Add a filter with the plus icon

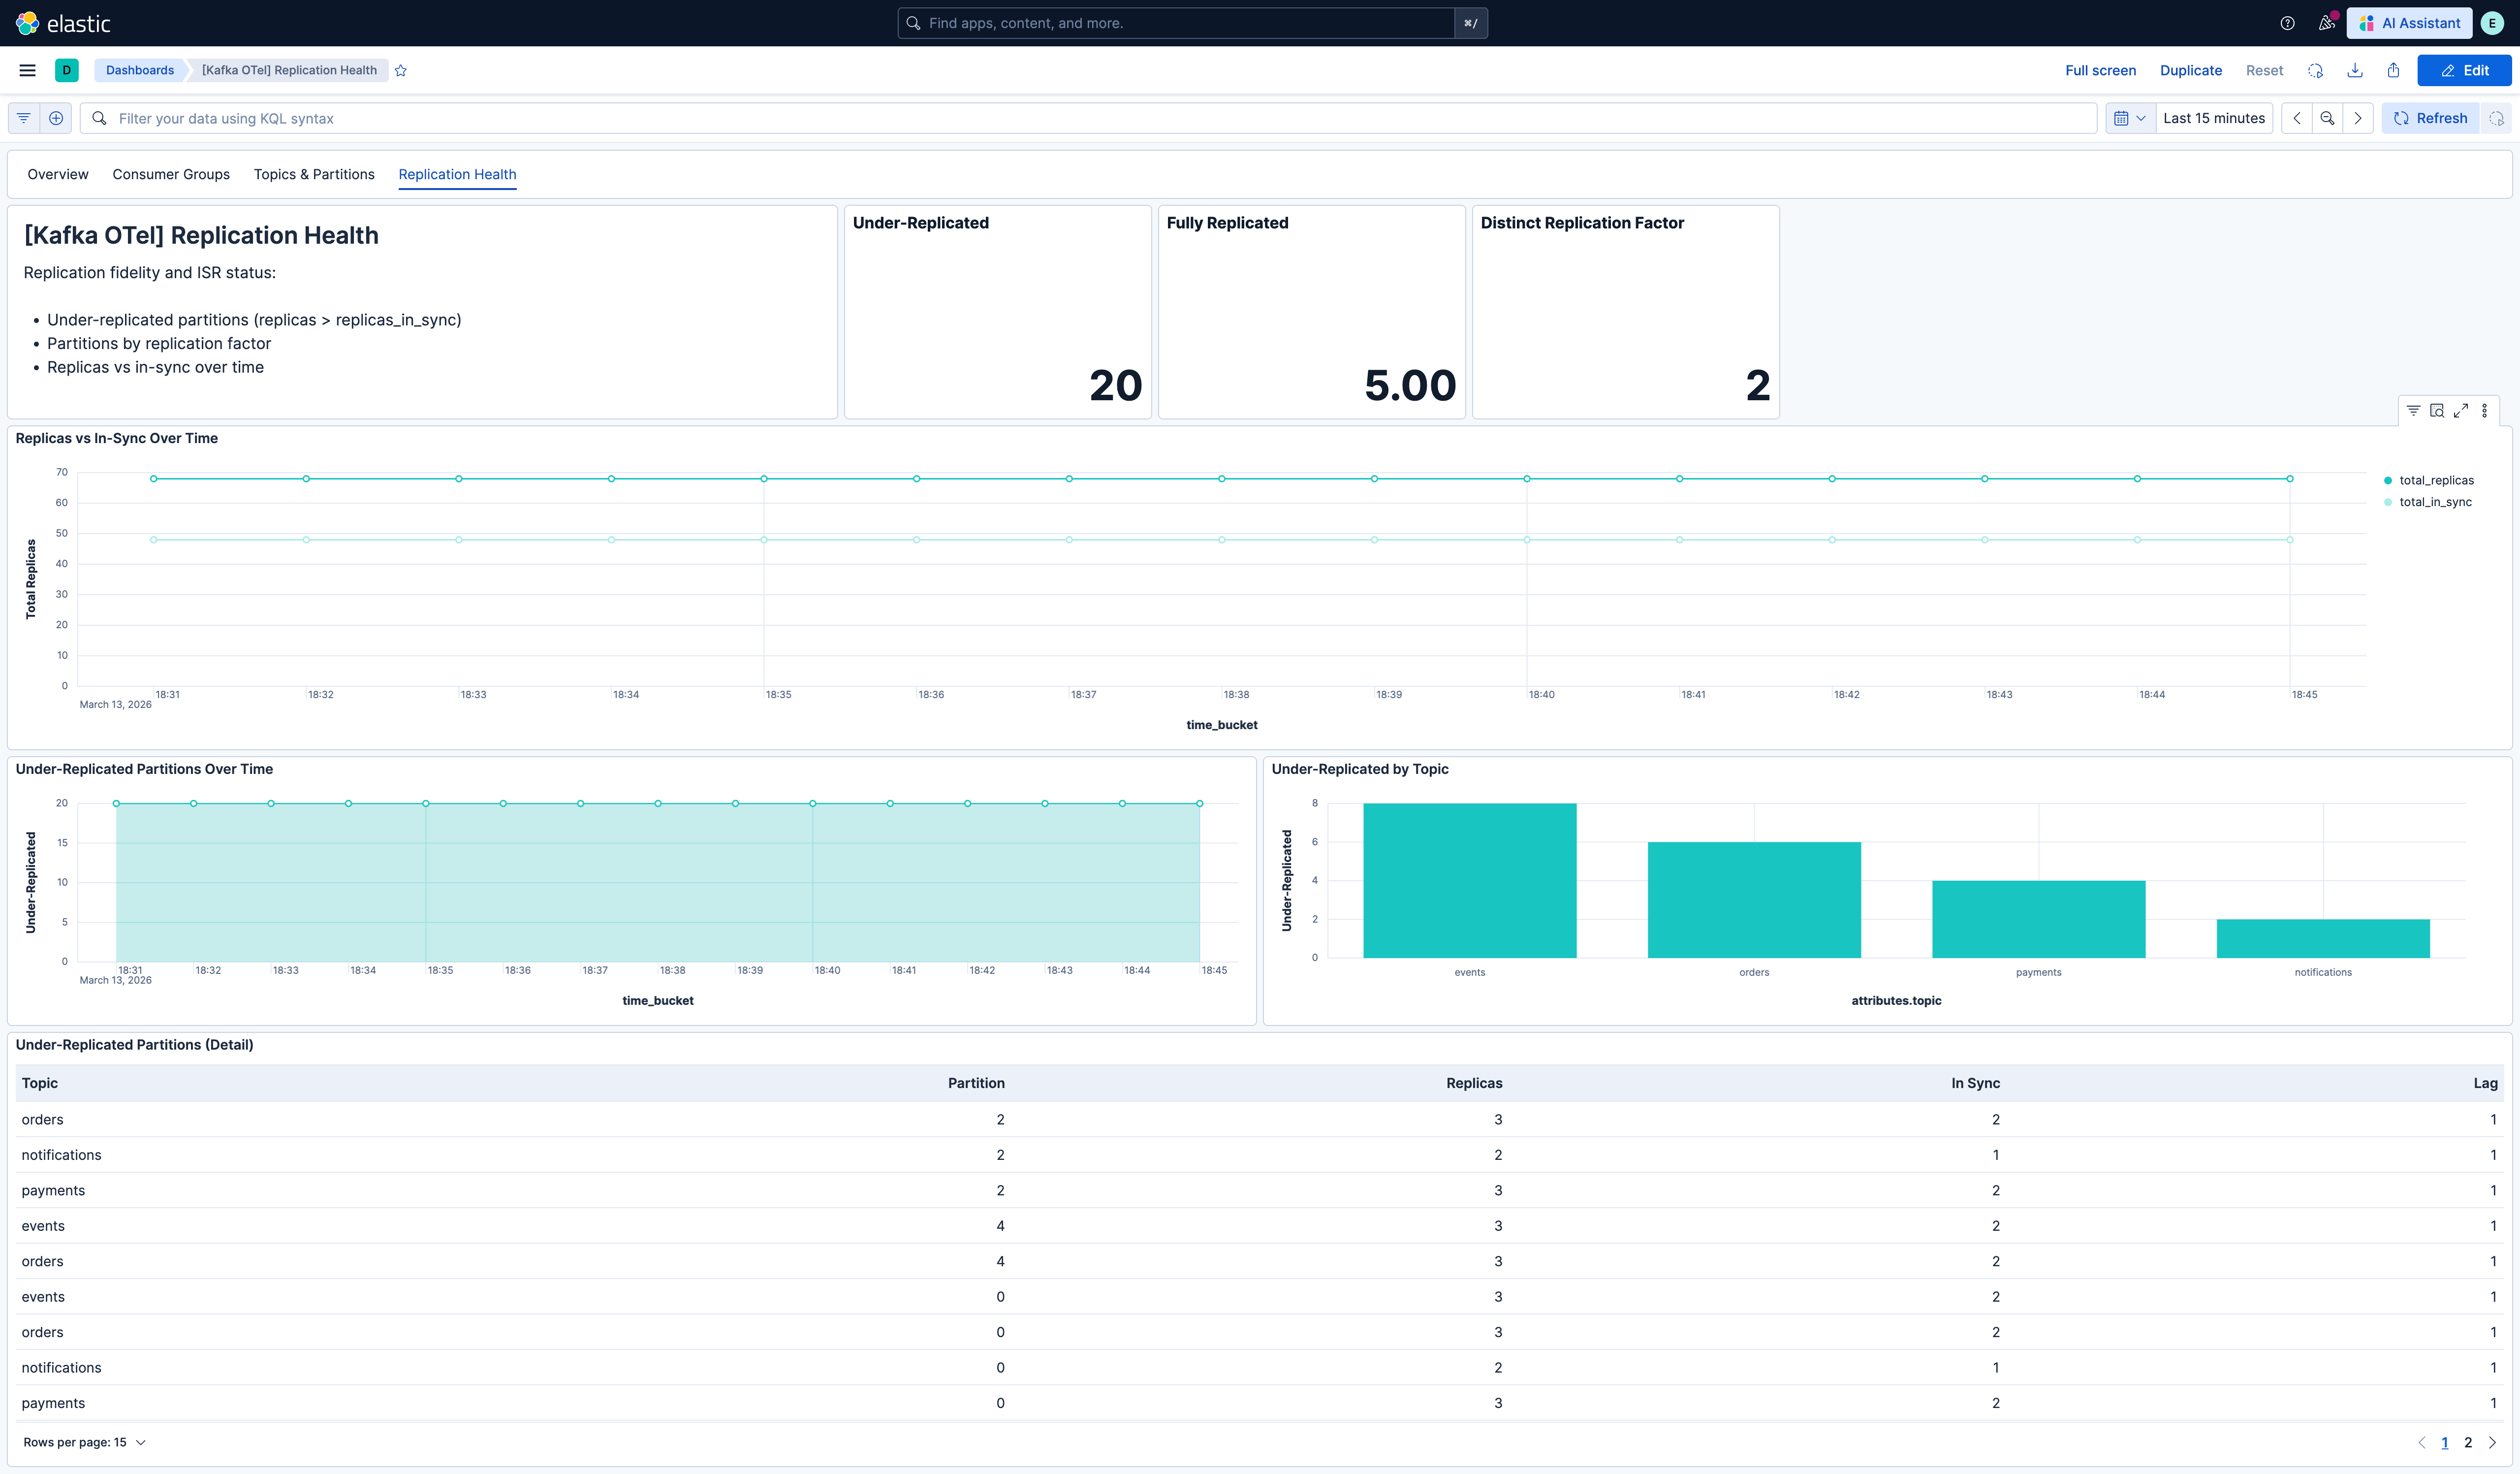coord(56,118)
